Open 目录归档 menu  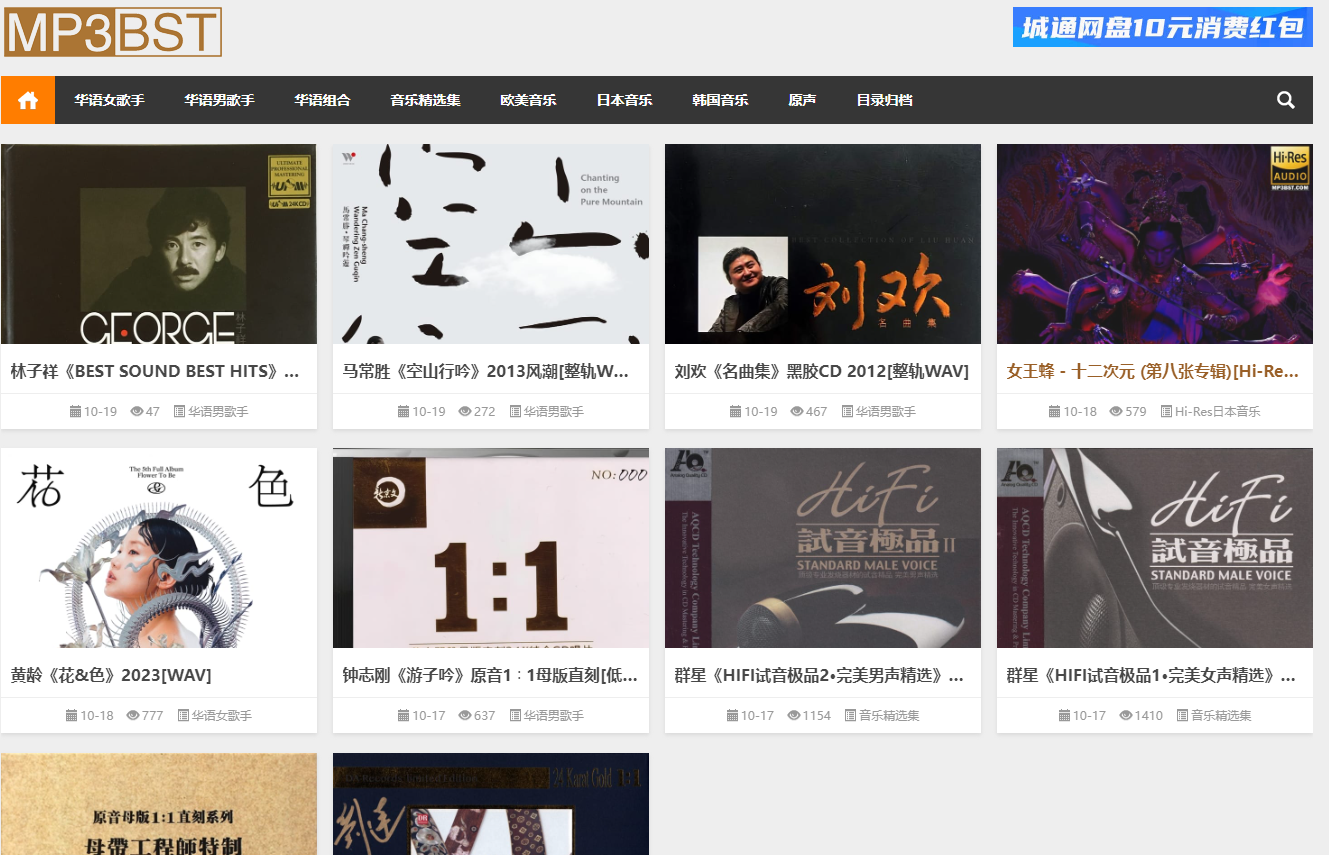pos(884,100)
